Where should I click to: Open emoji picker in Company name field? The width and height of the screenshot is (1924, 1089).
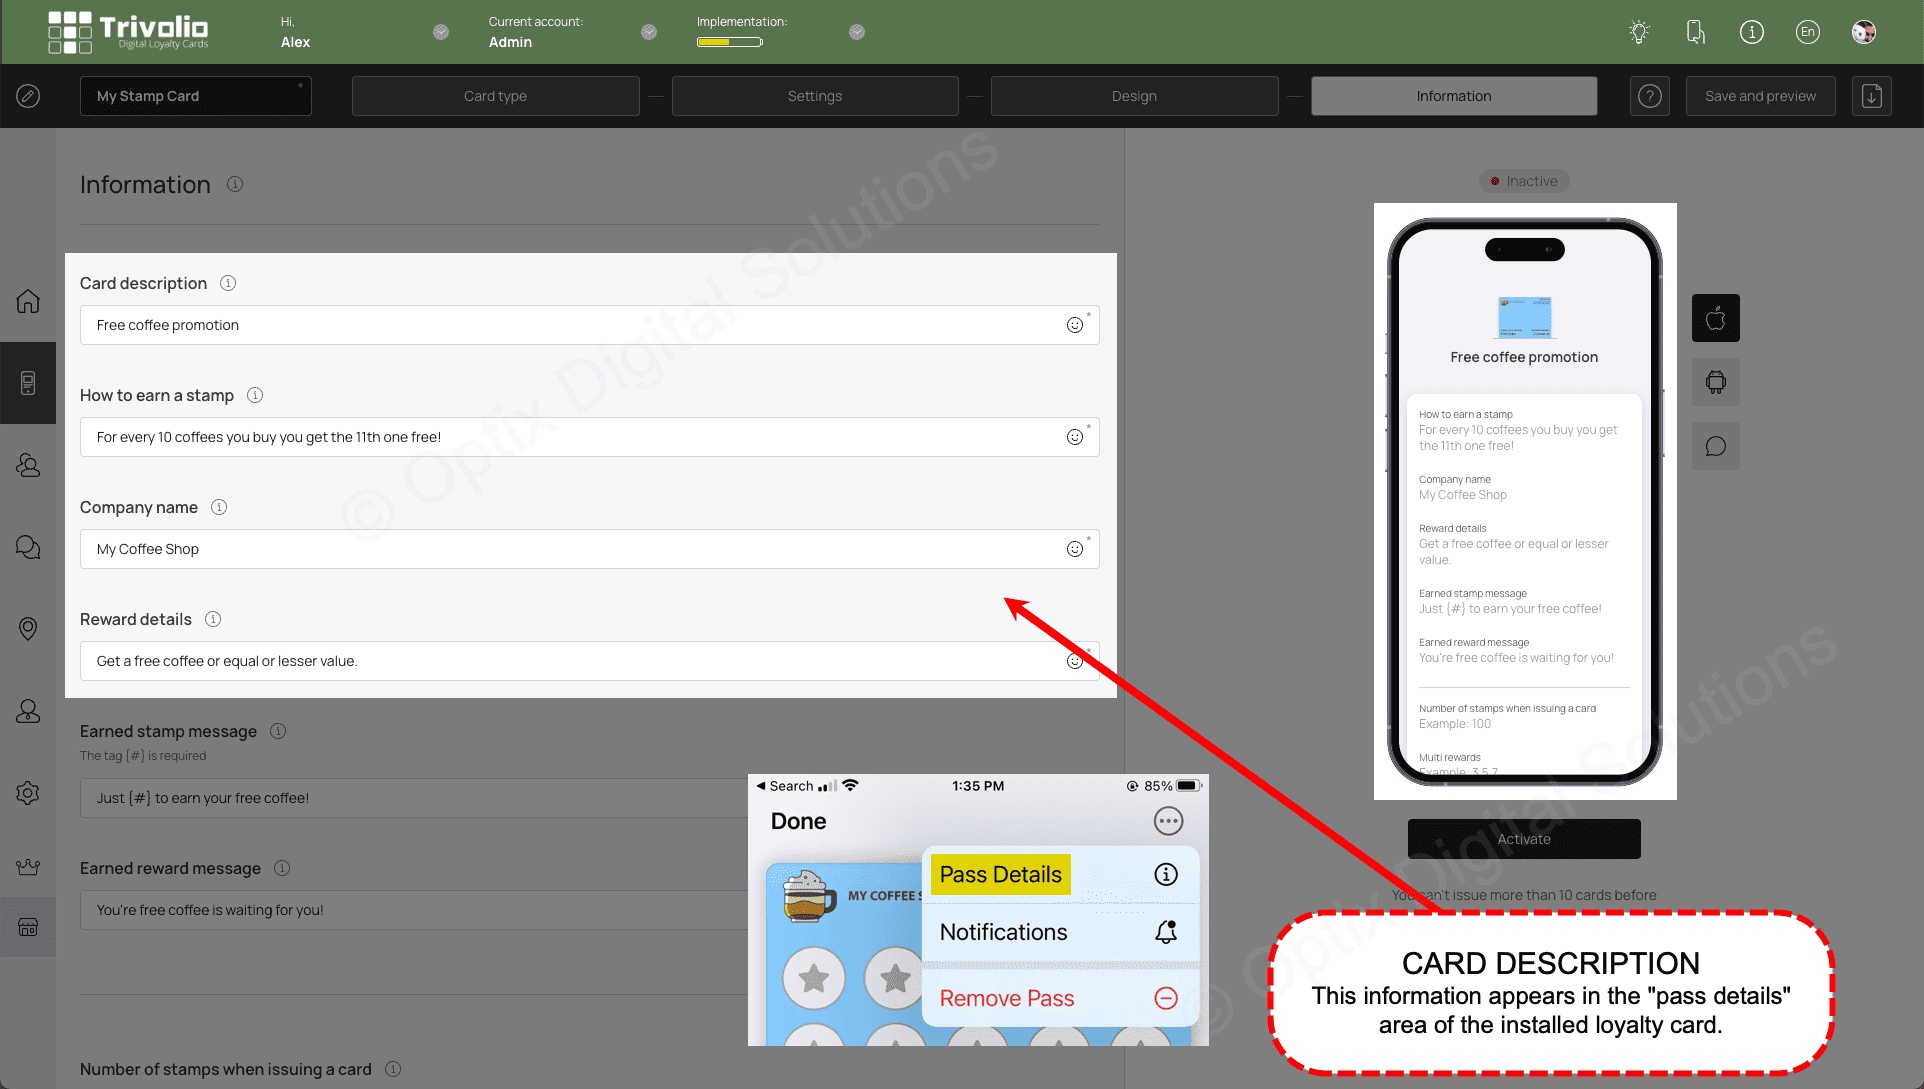click(x=1075, y=549)
